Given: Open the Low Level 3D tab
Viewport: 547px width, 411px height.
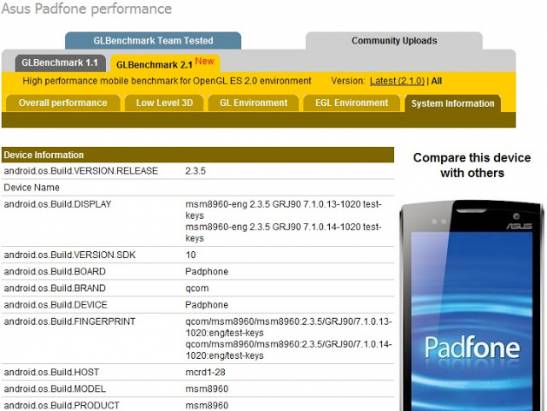Looking at the screenshot, I should click(164, 103).
